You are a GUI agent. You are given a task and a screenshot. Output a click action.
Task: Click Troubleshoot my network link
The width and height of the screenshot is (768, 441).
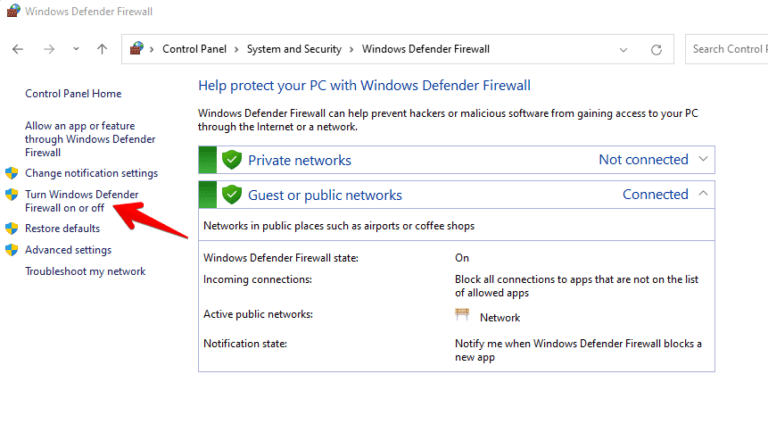[85, 271]
